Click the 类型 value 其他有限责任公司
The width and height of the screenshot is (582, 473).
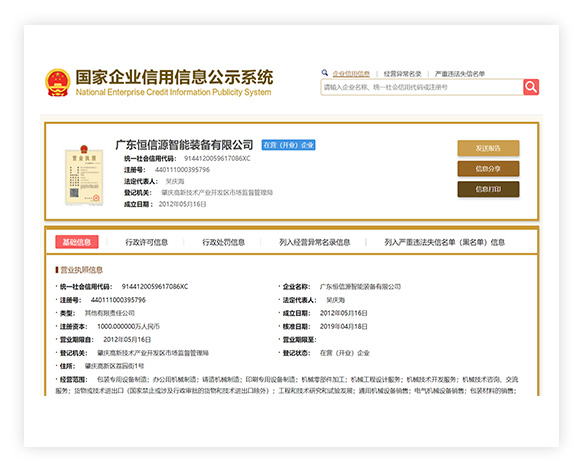pos(109,313)
